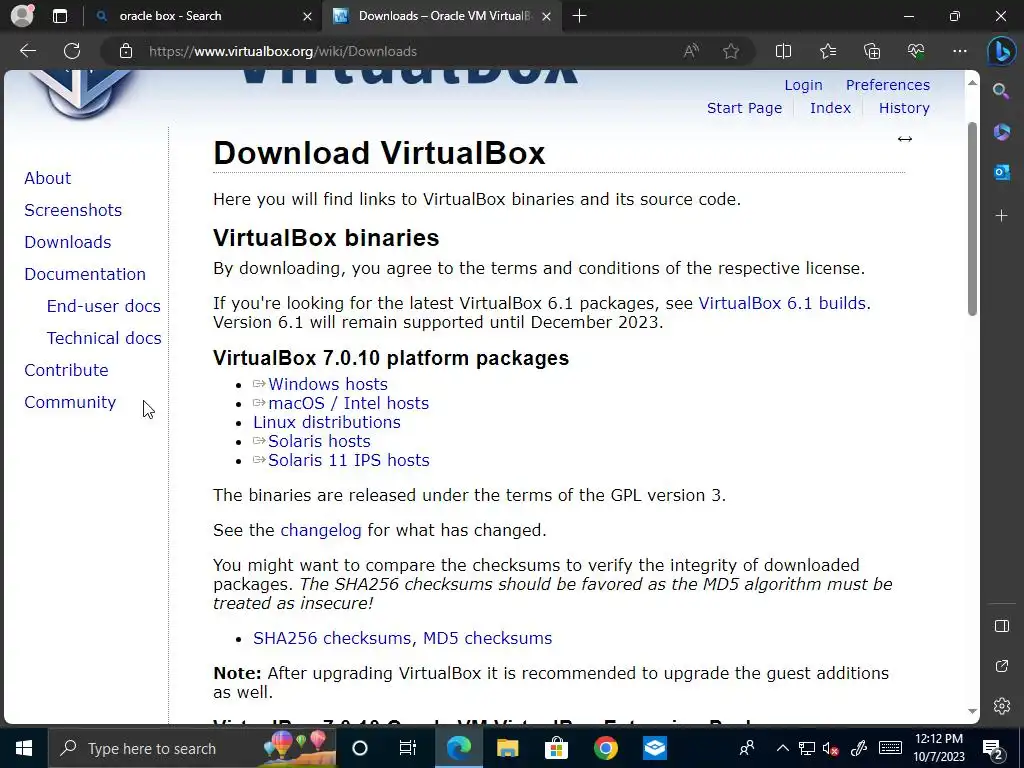Open About in left navigation
This screenshot has height=768, width=1024.
click(x=48, y=178)
